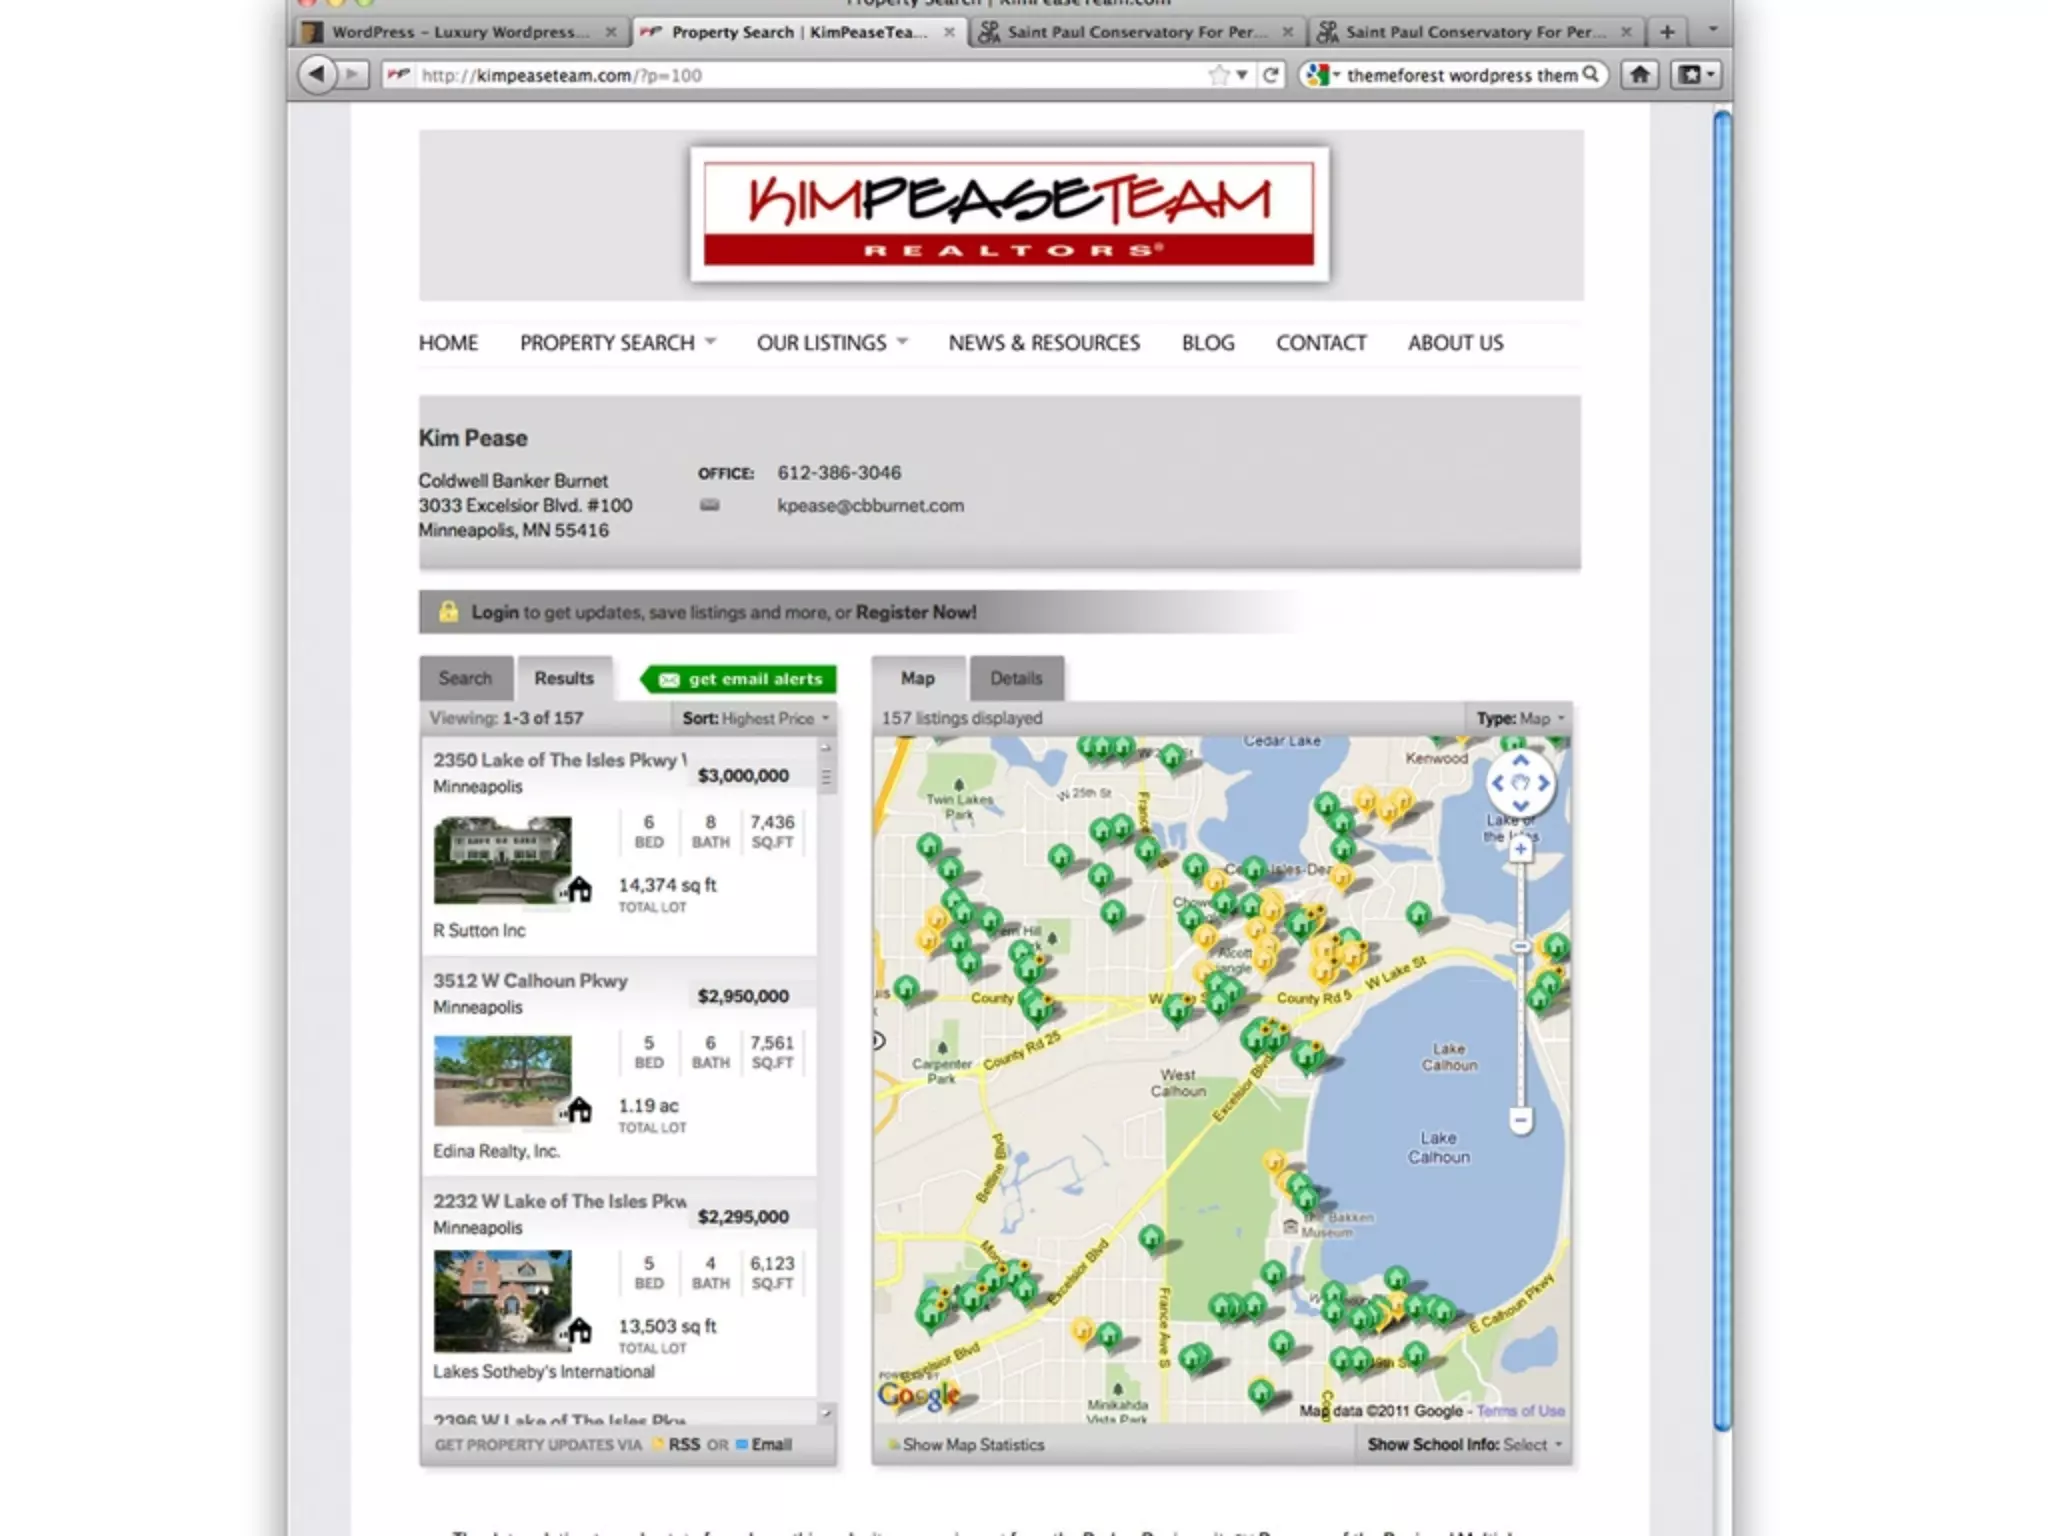This screenshot has width=2048, height=1536.
Task: Click the browser back arrow button
Action: [x=317, y=74]
